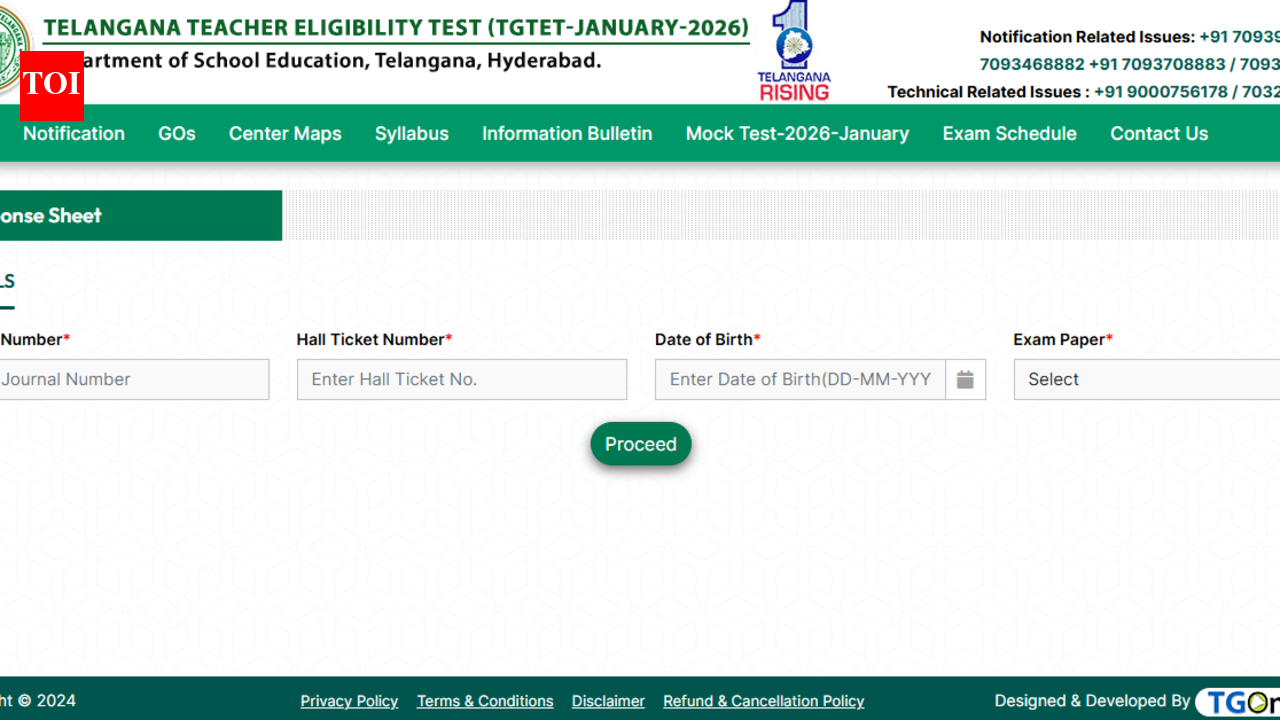This screenshot has width=1280, height=720.
Task: Click the Telangana Rising emblem logo
Action: pyautogui.click(x=793, y=50)
